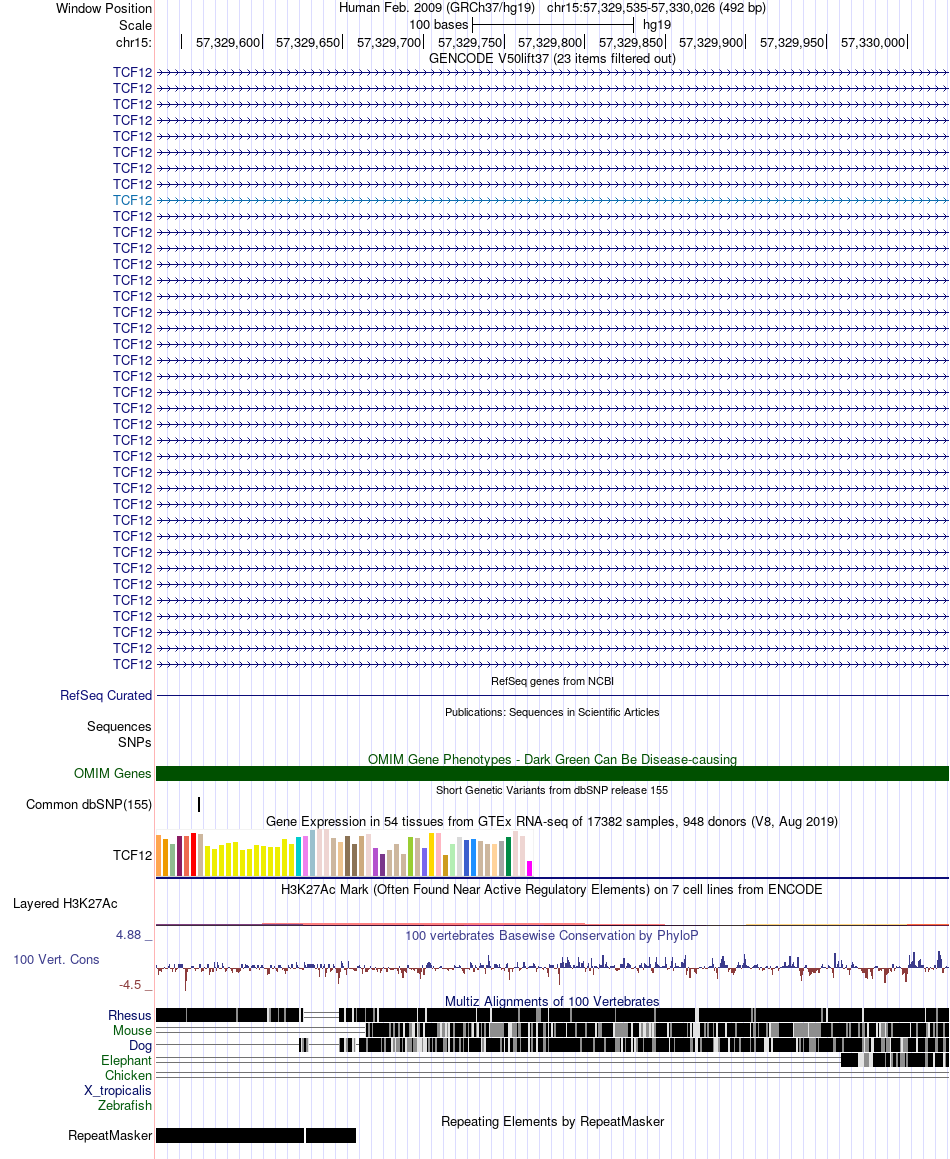This screenshot has height=1159, width=950.
Task: Click the -4.5 PhyloP lower scale value
Action: click(130, 985)
